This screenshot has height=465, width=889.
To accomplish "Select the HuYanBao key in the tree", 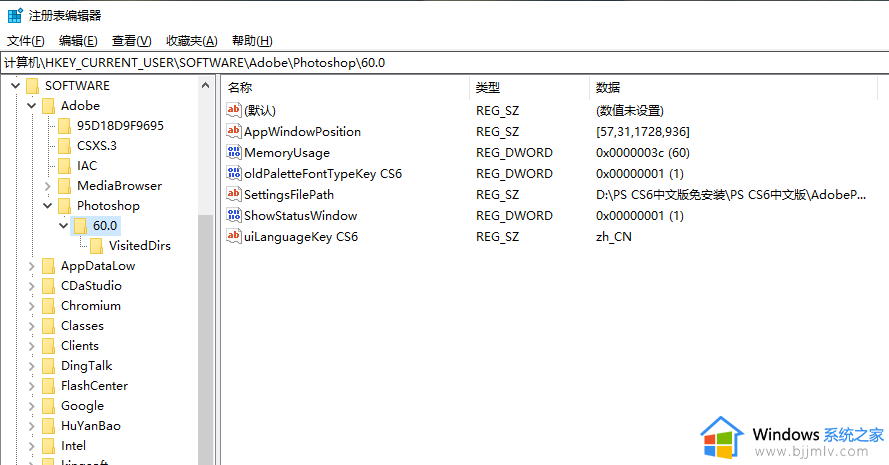I will point(91,426).
